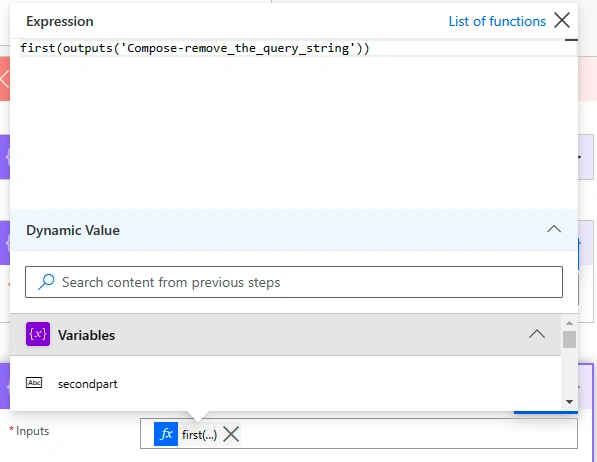Click empty space in the Inputs field
This screenshot has width=597, height=462.
pos(407,434)
